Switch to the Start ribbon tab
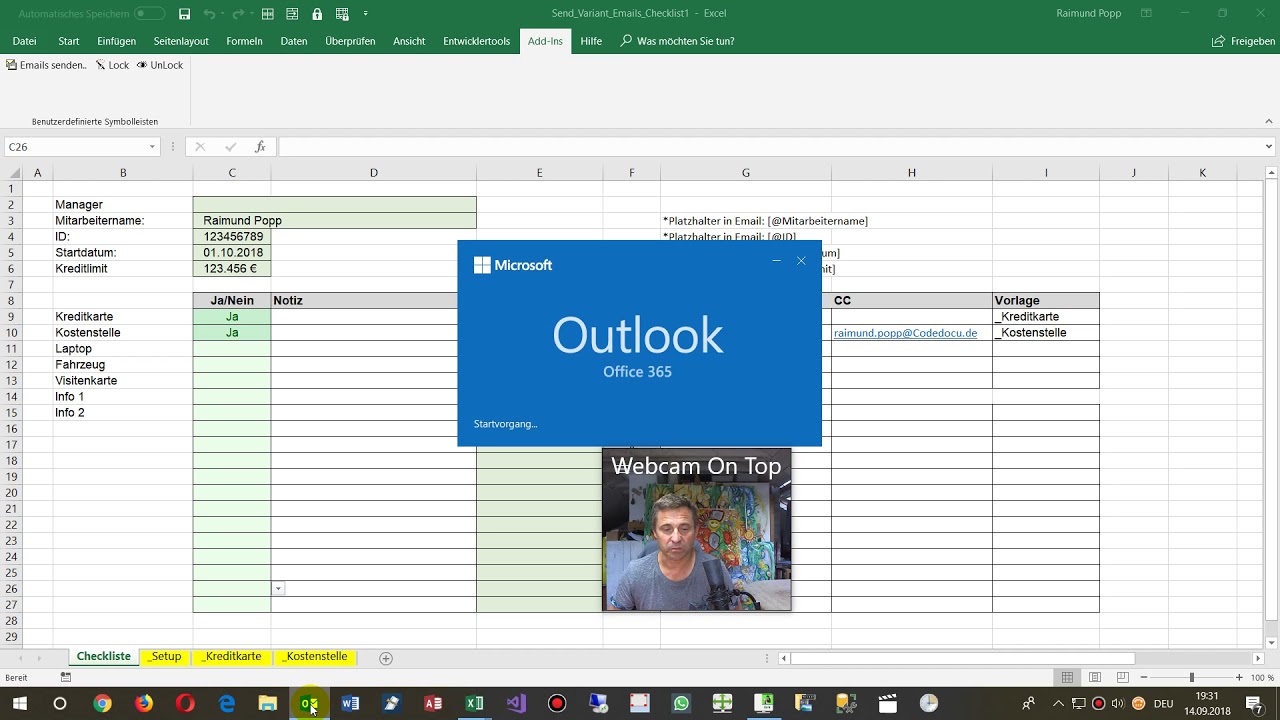 point(69,41)
